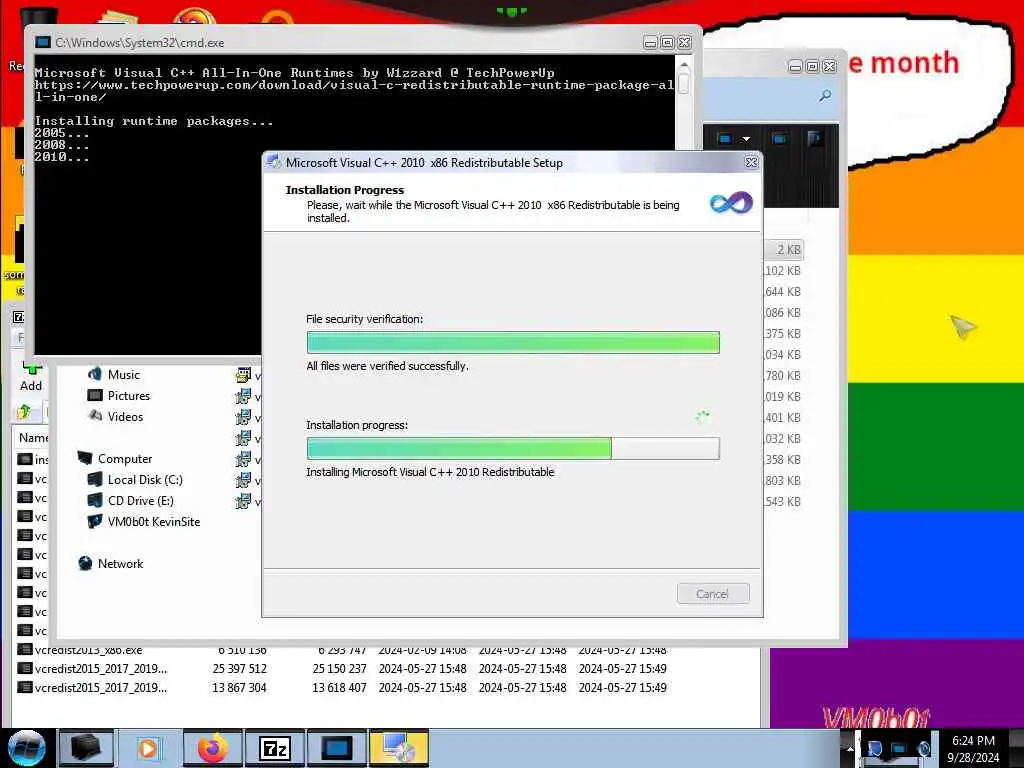Click the Computer icon in navigation pane
Viewport: 1024px width, 768px height.
coord(85,458)
